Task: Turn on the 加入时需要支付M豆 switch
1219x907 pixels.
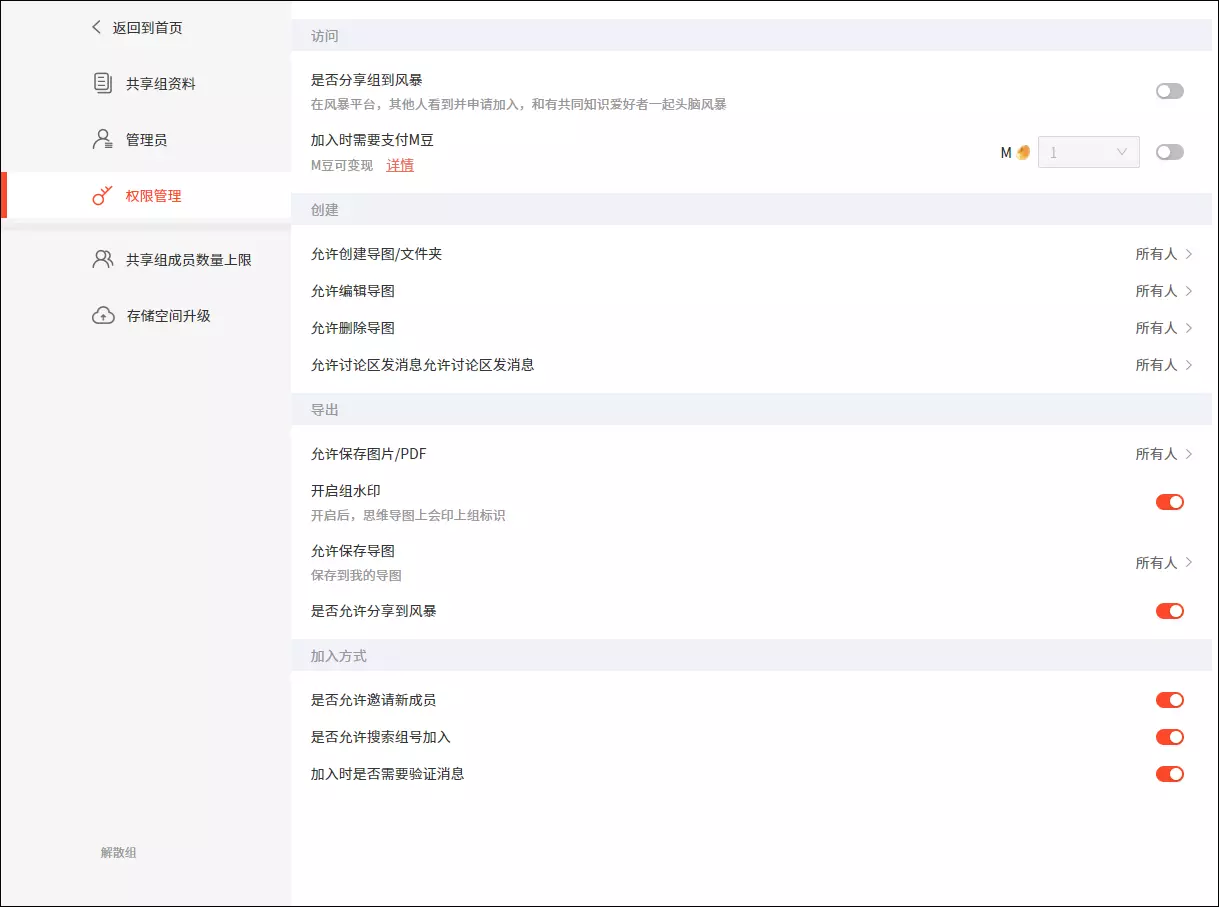Action: click(1169, 152)
